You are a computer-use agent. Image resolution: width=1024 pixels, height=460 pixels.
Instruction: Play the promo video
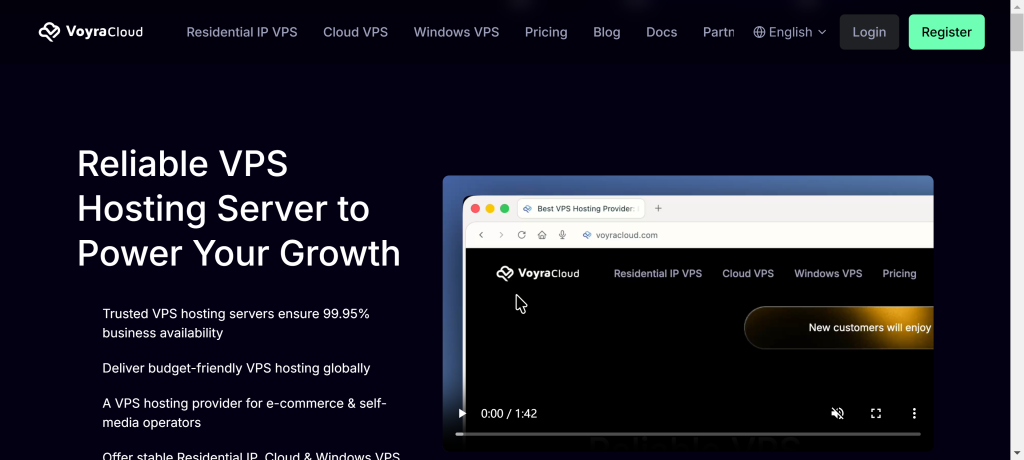tap(462, 413)
